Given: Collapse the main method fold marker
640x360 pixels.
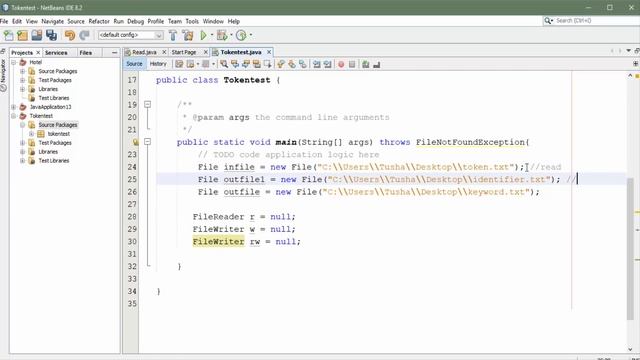Looking at the screenshot, I should point(147,142).
